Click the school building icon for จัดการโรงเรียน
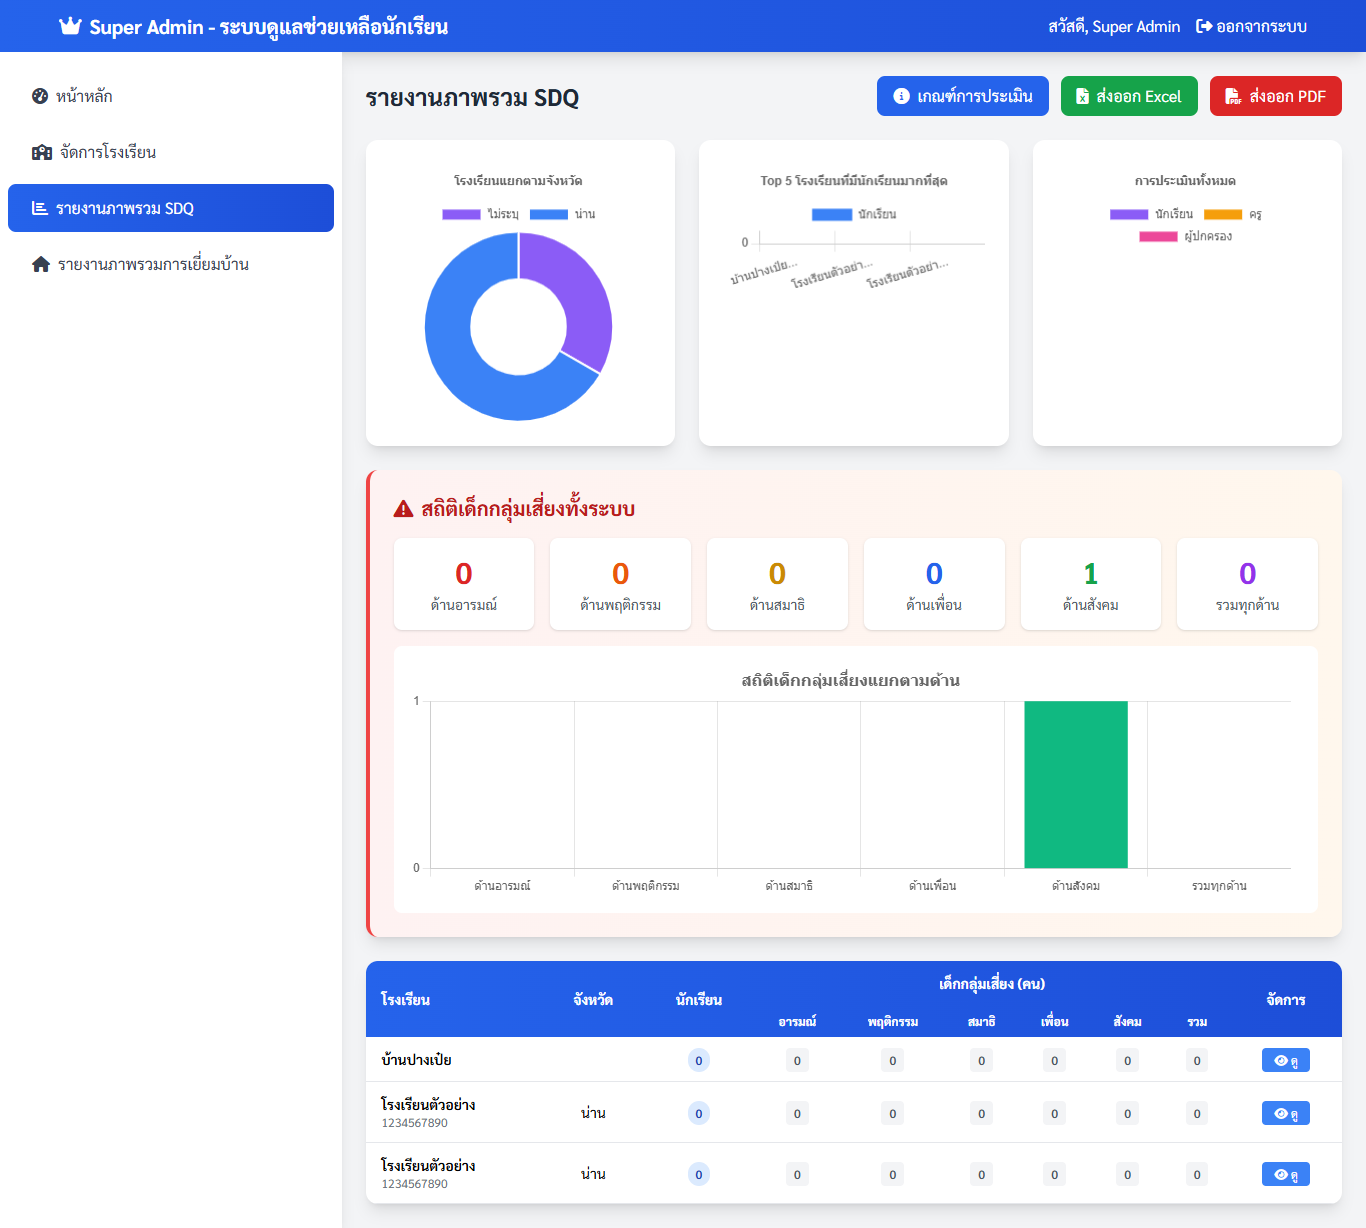 (x=41, y=152)
